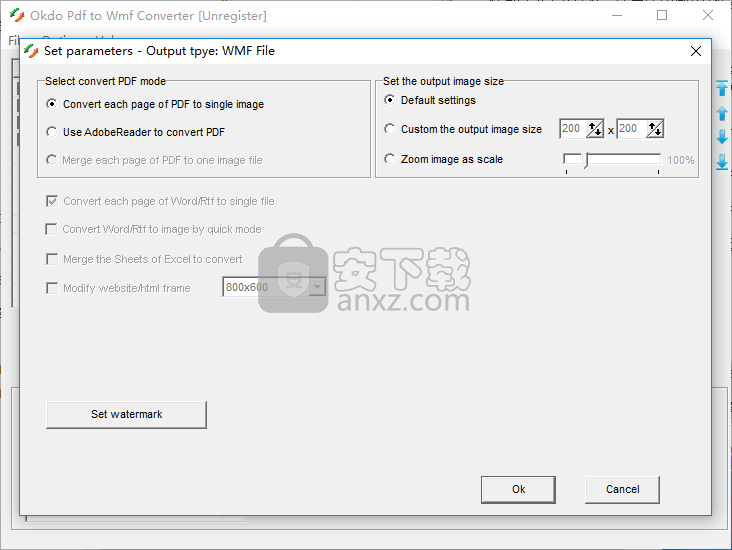
Task: Click move-to-bottom arrow icon in main window
Action: (722, 162)
